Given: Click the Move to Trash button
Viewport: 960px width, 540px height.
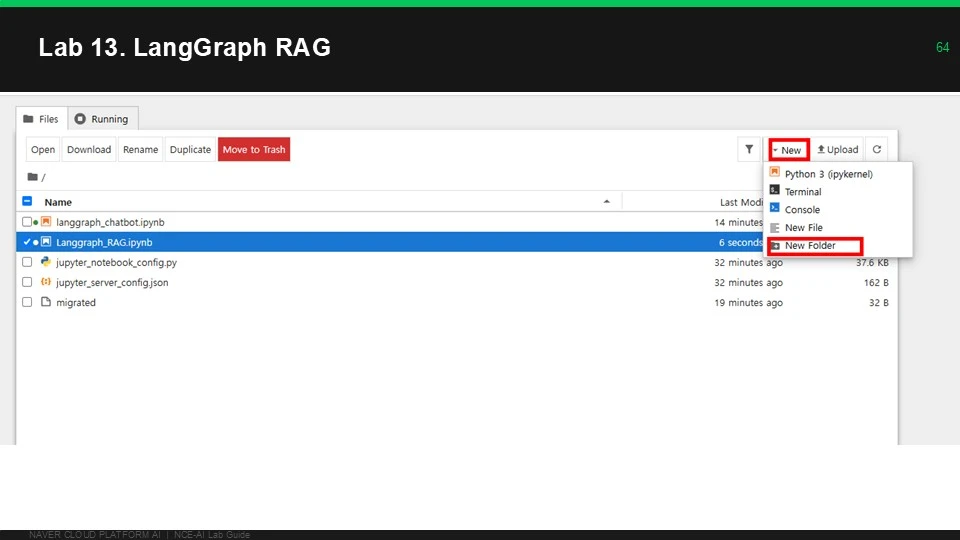Looking at the screenshot, I should tap(253, 149).
